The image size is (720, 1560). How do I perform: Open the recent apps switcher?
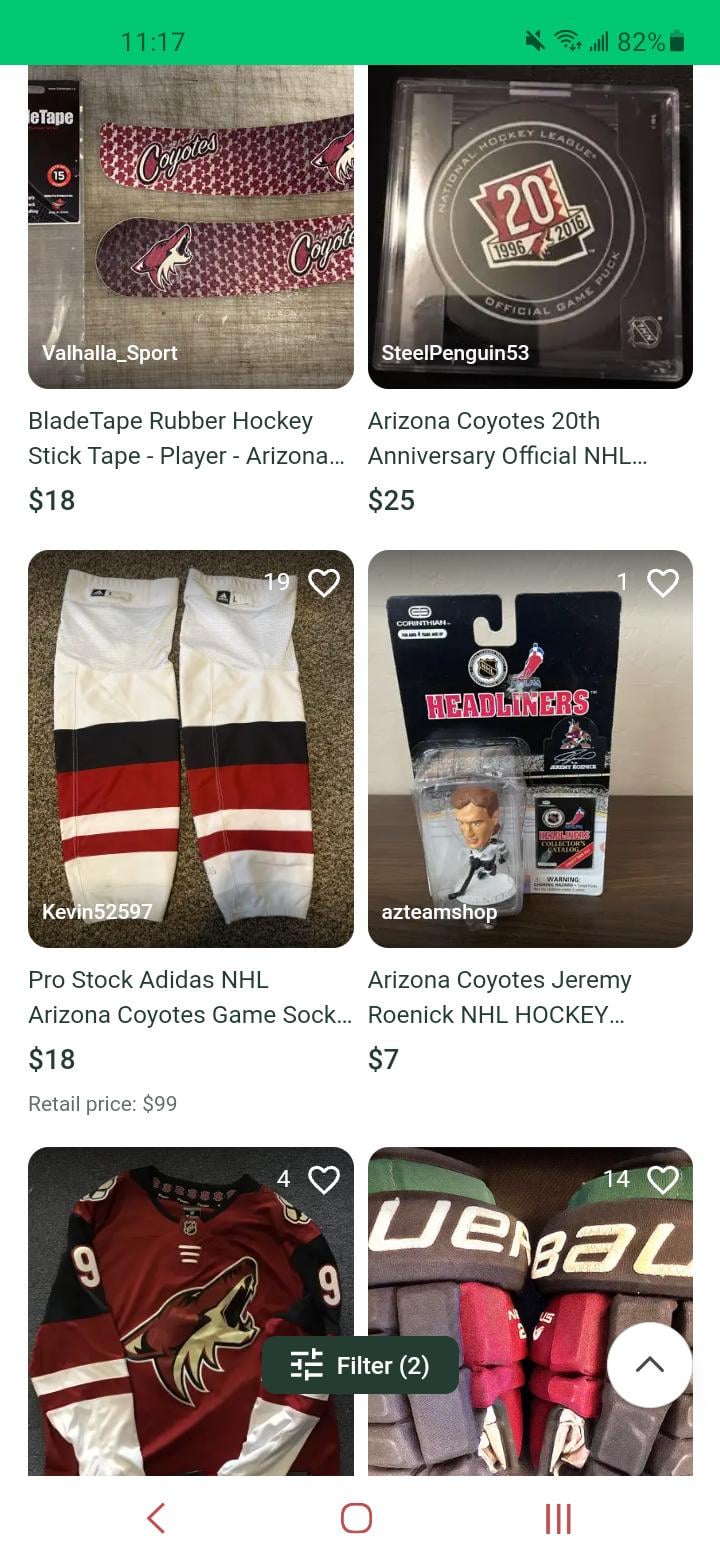(x=557, y=1518)
